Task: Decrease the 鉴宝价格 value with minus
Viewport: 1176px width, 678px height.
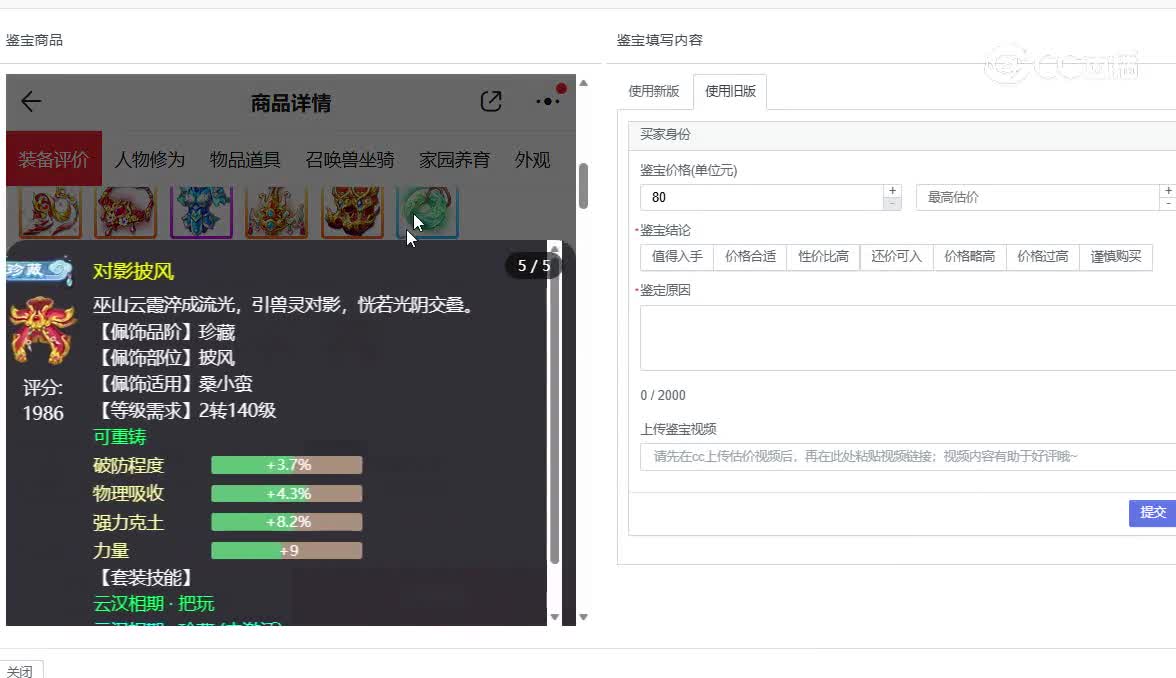Action: coord(892,203)
